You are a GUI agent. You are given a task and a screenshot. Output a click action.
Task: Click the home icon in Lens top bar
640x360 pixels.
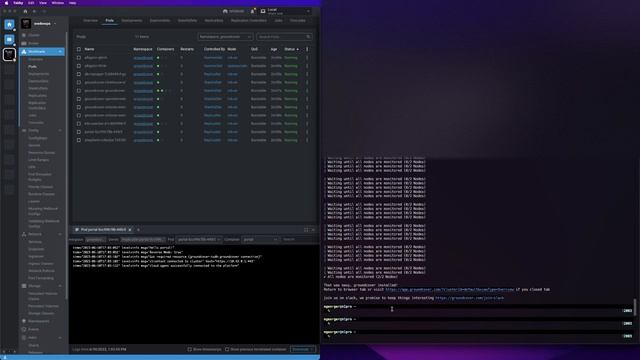[25, 11]
